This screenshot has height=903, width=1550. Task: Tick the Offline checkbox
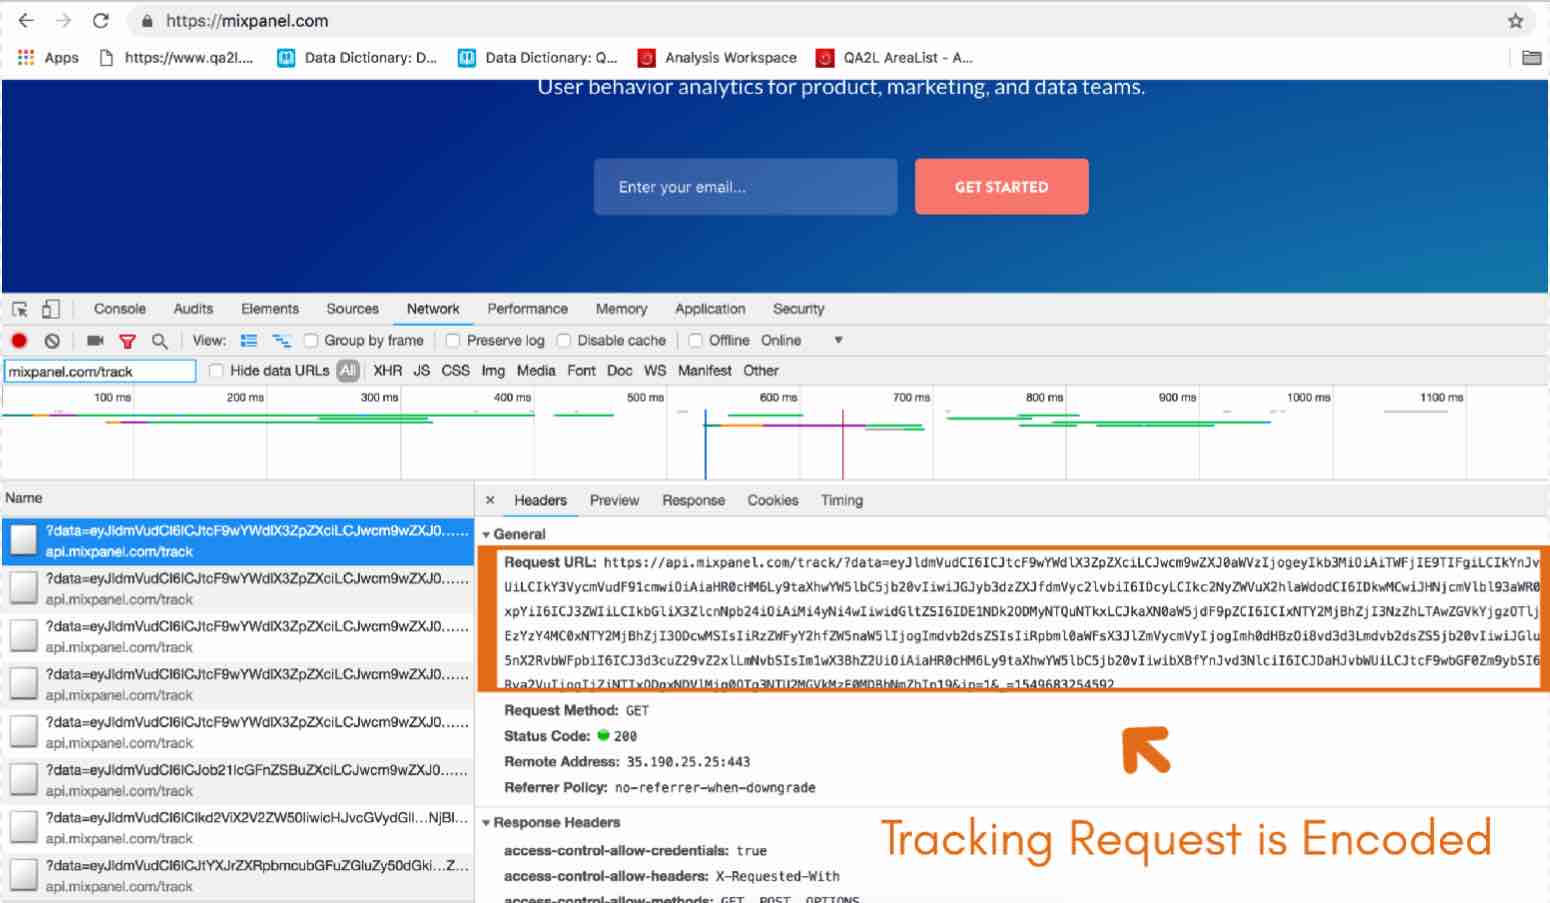click(695, 341)
